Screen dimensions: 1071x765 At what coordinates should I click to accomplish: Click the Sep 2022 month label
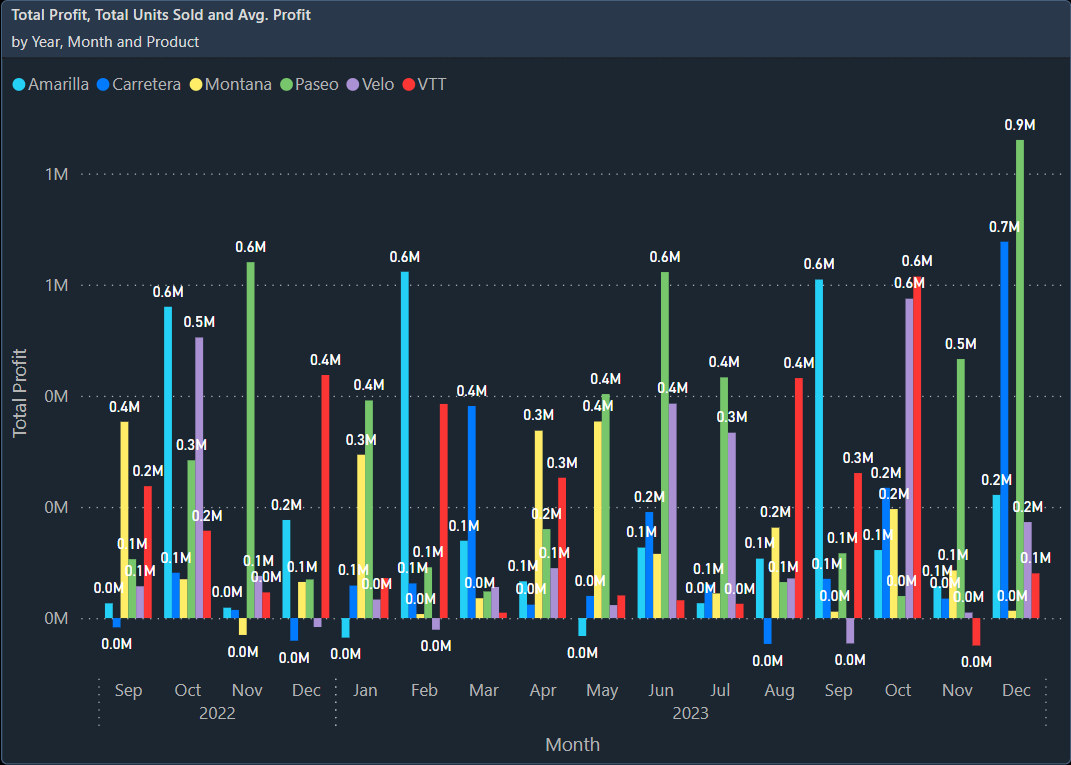pos(128,690)
